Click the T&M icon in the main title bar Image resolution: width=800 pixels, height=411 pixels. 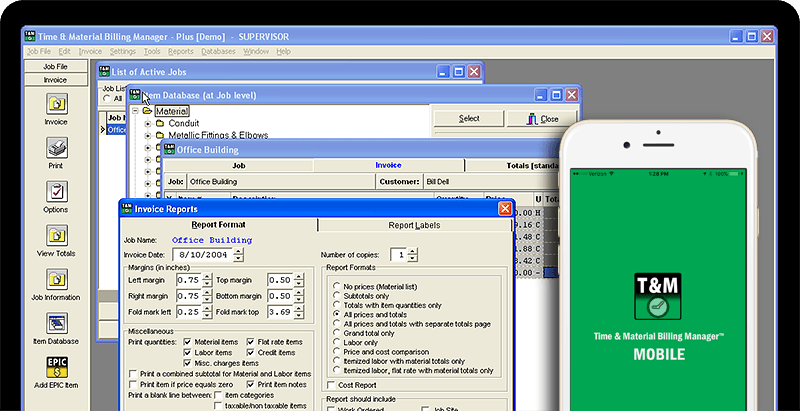tap(31, 37)
